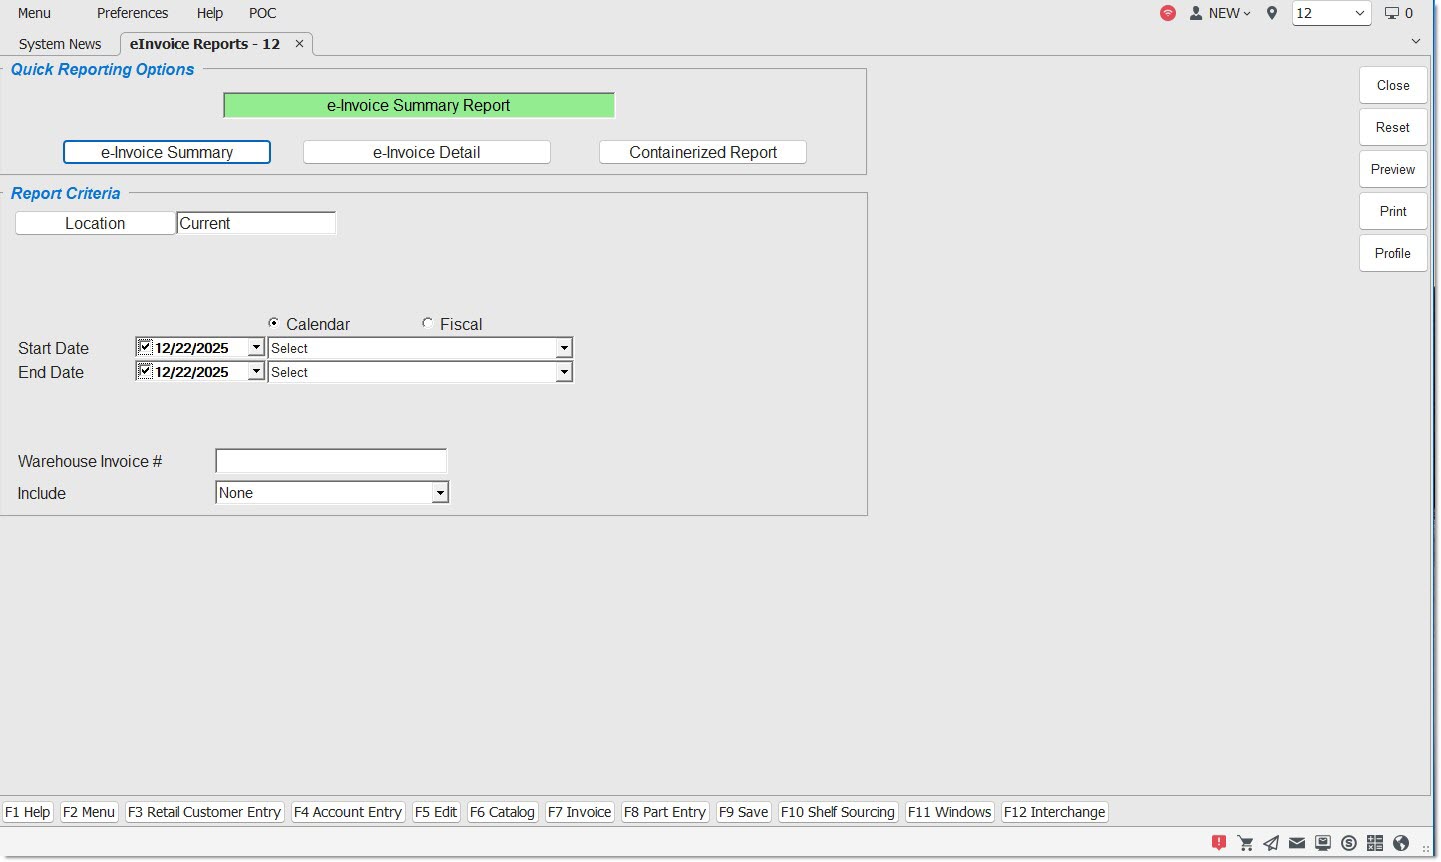
Task: Uncheck the Start Date checkbox
Action: (145, 347)
